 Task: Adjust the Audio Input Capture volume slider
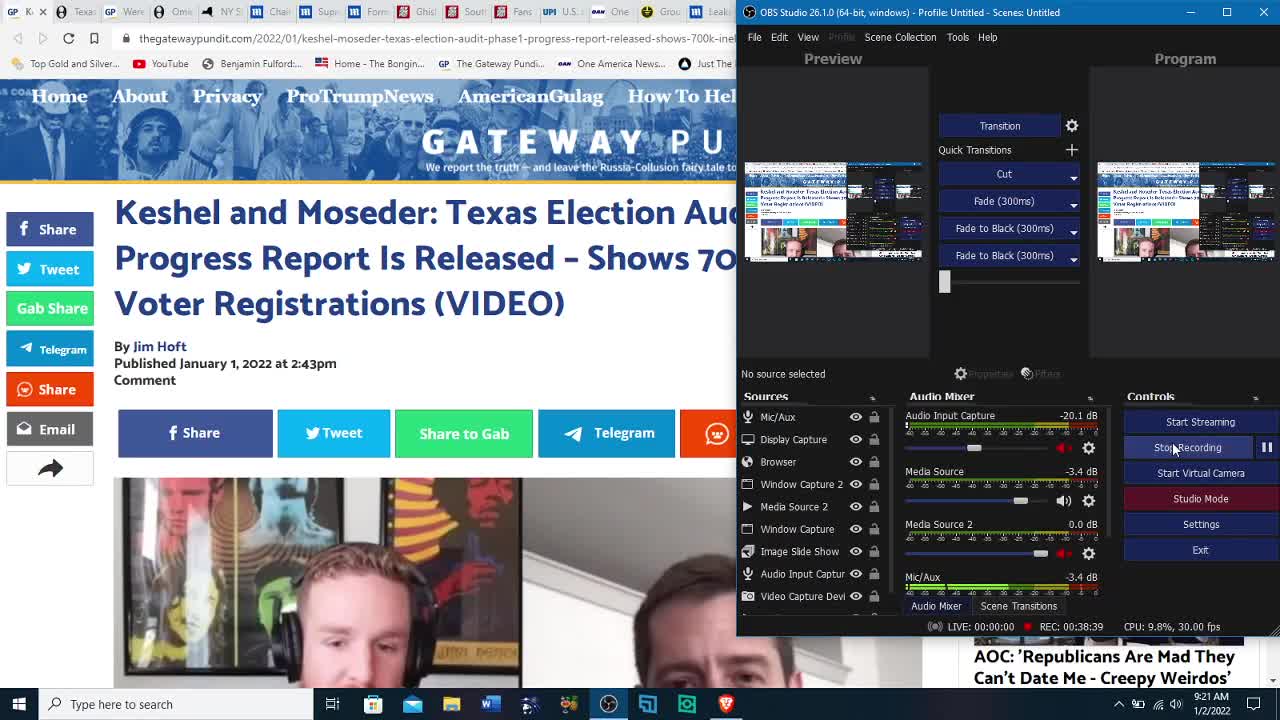tap(974, 448)
